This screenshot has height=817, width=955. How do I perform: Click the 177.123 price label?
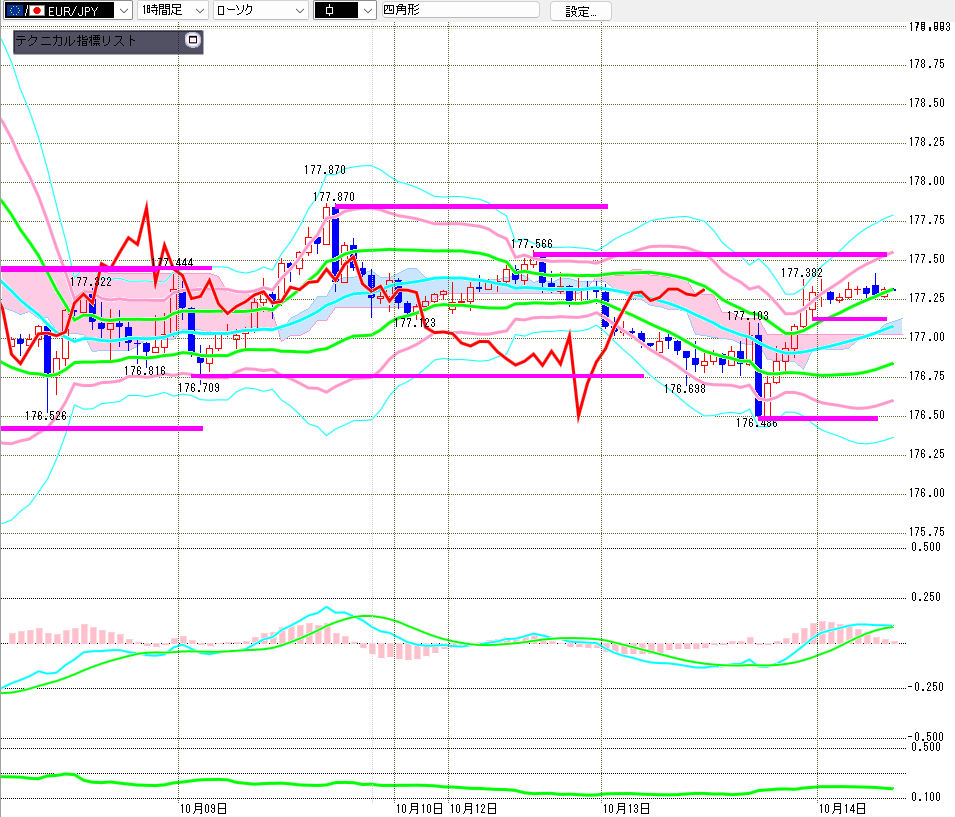tap(415, 322)
